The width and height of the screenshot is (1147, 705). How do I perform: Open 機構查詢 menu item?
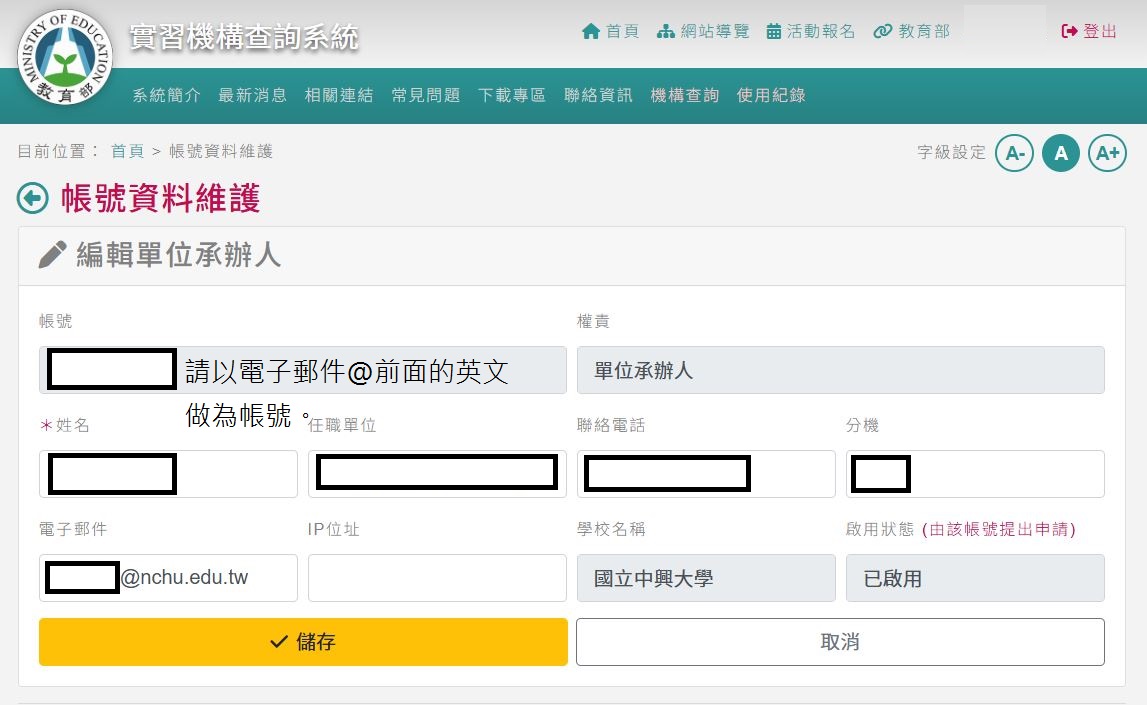point(685,95)
